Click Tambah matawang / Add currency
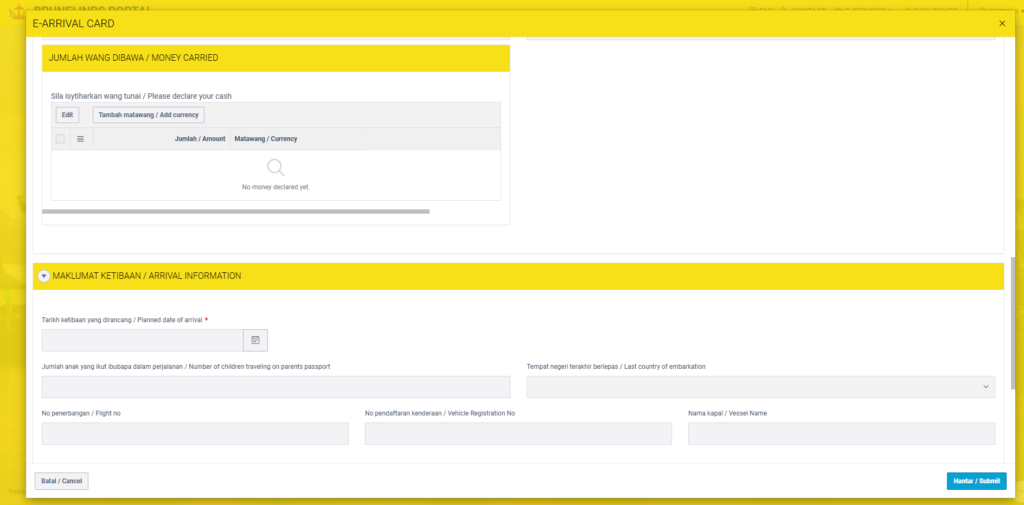This screenshot has width=1024, height=505. pyautogui.click(x=148, y=115)
